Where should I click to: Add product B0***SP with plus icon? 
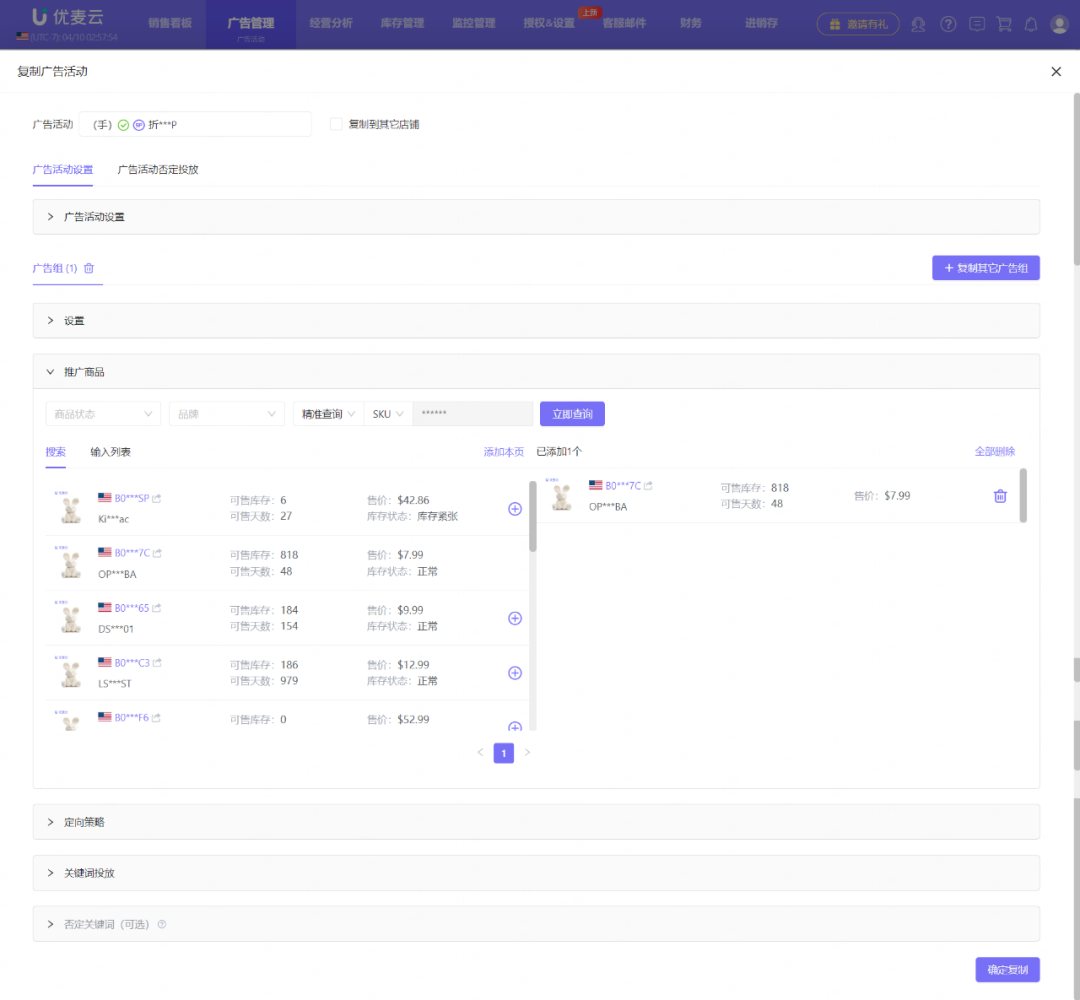[515, 509]
